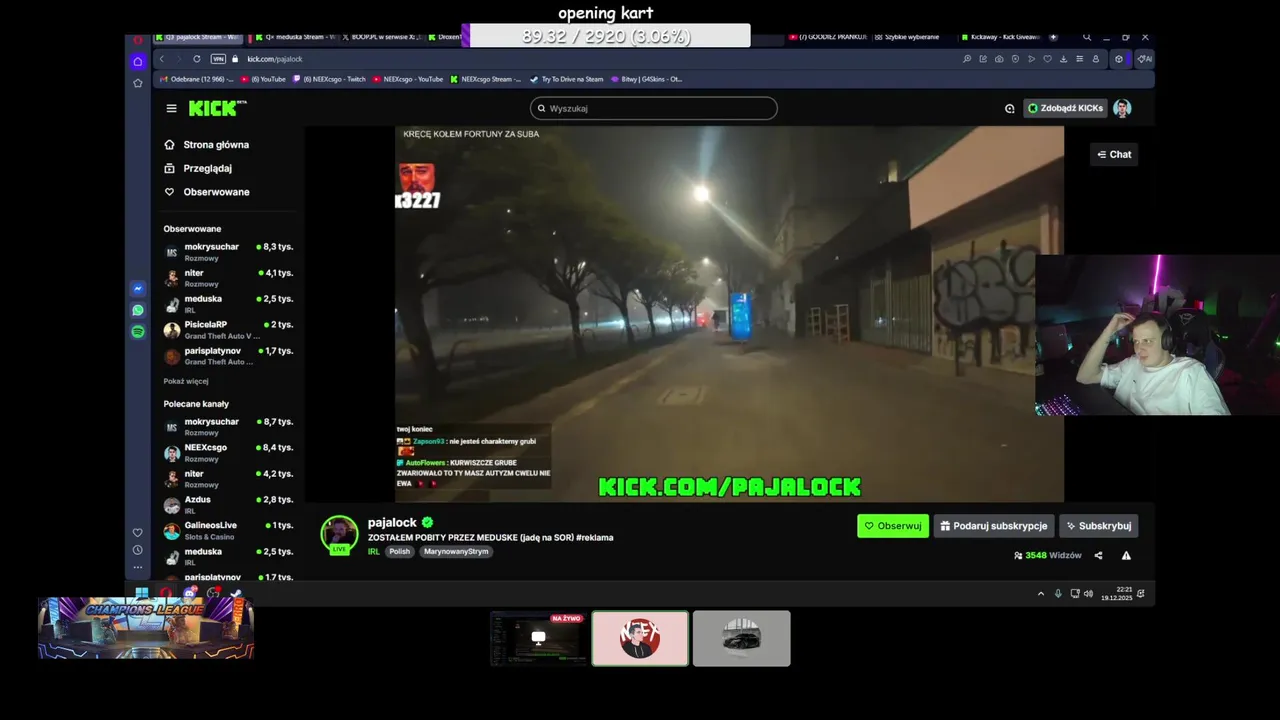The image size is (1280, 720).
Task: Go to Strona główna
Action: [x=206, y=145]
